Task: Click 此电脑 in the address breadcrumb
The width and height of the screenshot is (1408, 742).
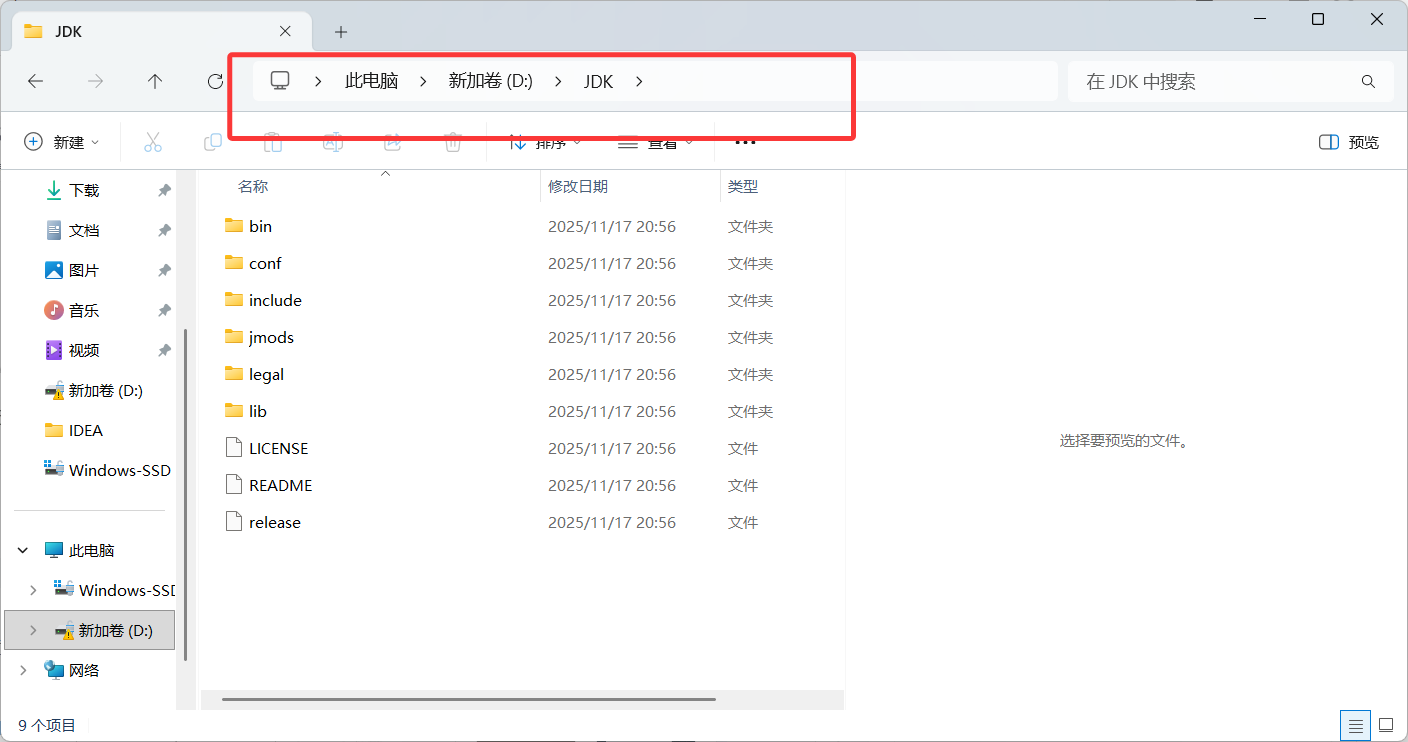Action: coord(372,82)
